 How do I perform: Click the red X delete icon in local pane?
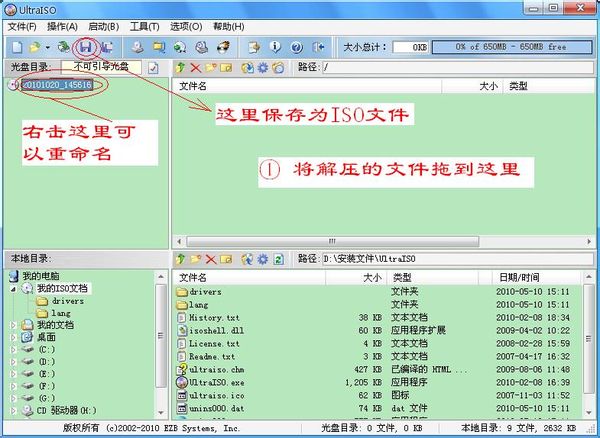click(x=211, y=260)
